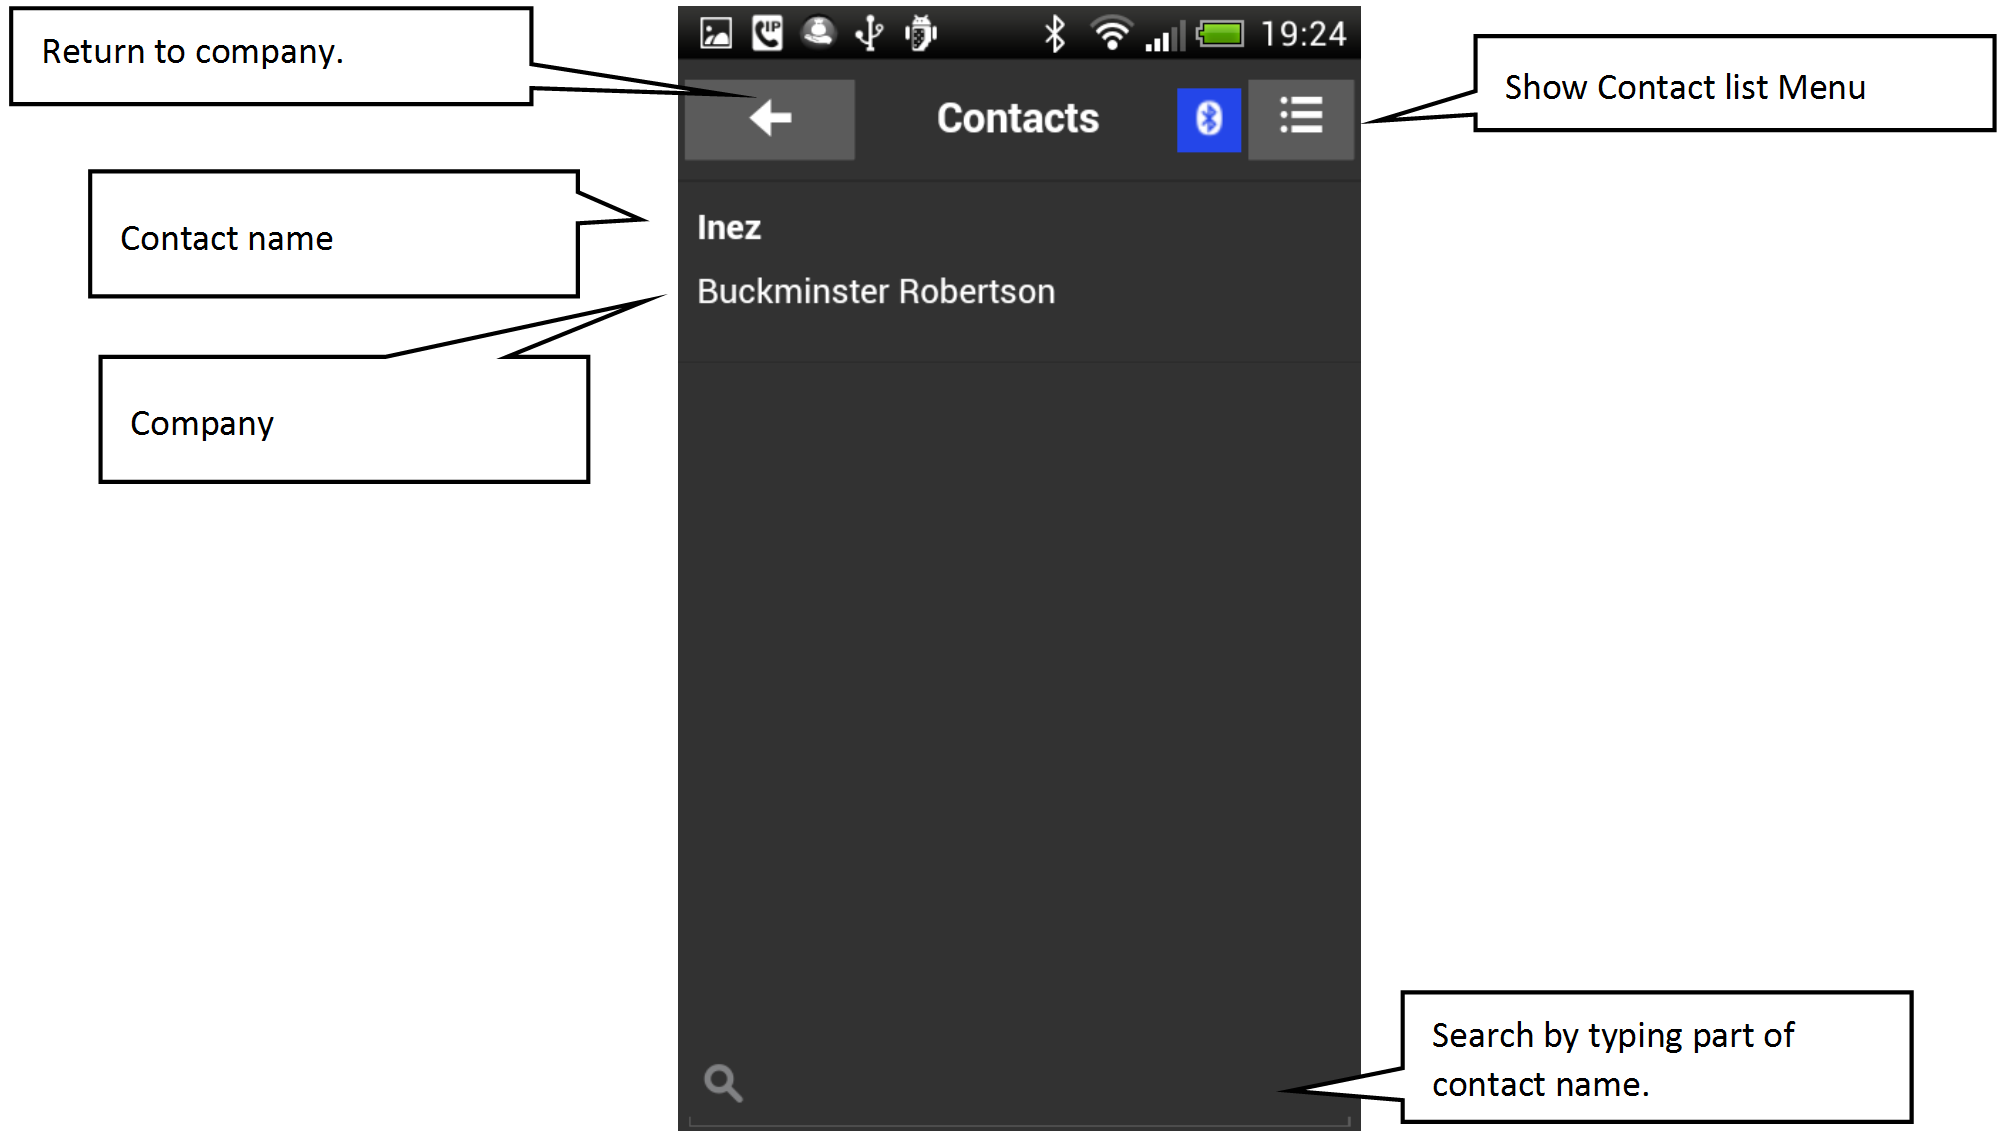Image resolution: width=2007 pixels, height=1131 pixels.
Task: Tap the battery indicator icon
Action: (1220, 34)
